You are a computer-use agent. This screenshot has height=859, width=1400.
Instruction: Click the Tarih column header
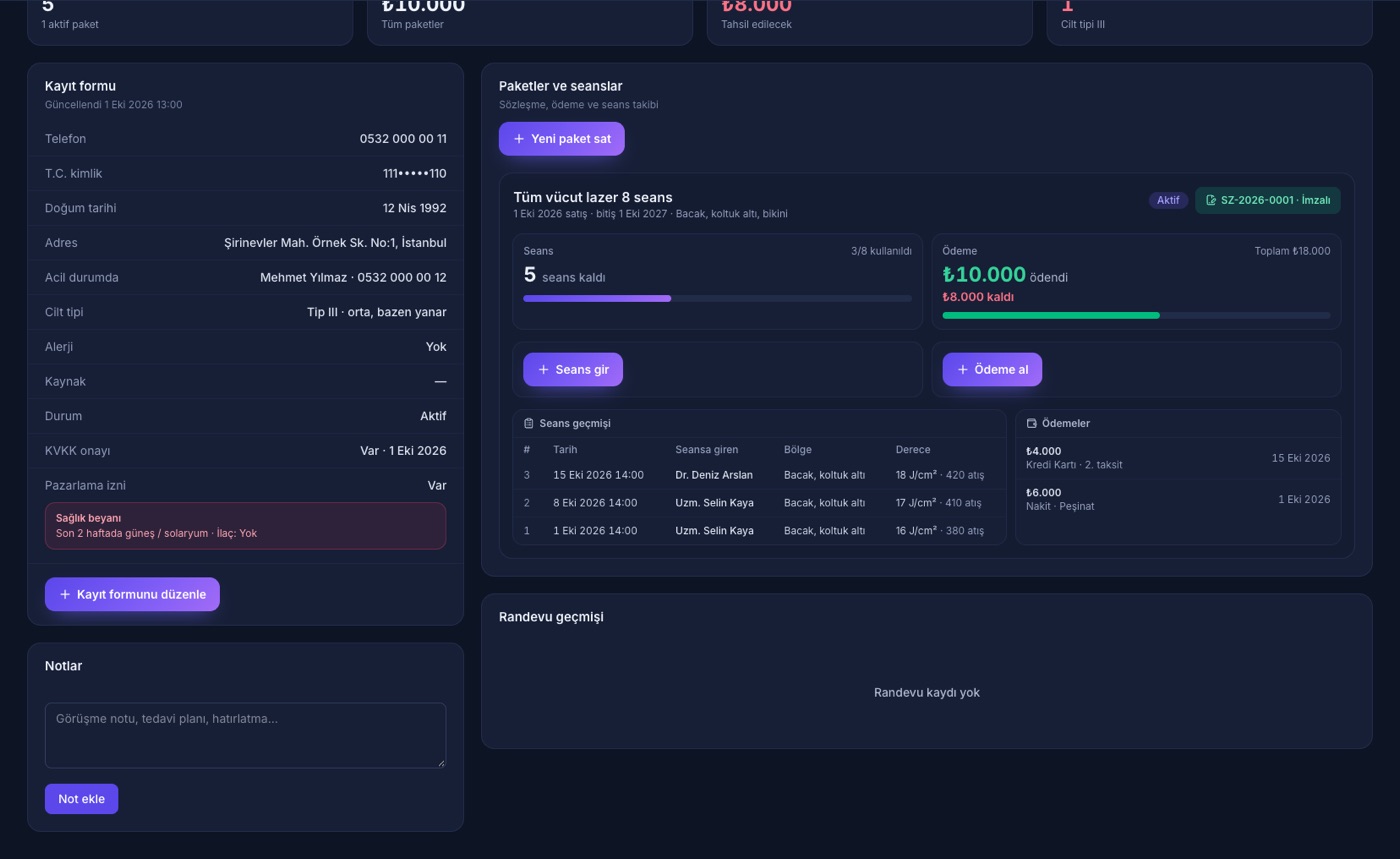(x=565, y=450)
